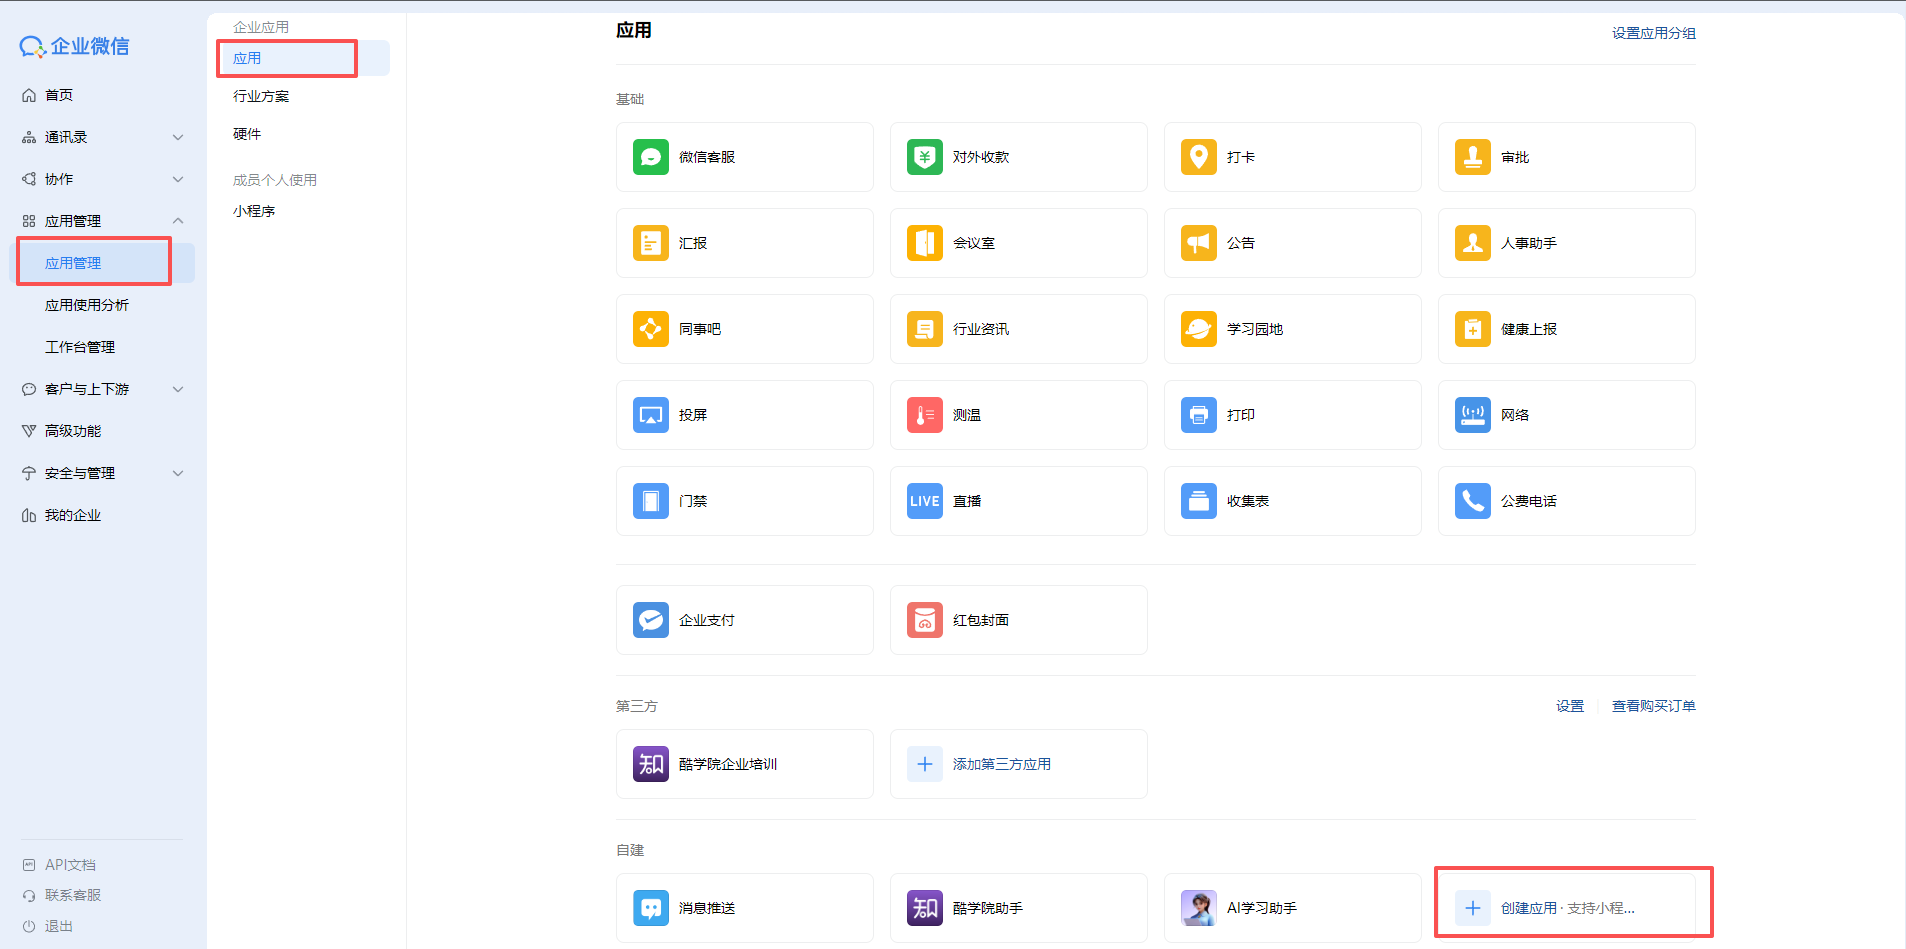This screenshot has width=1906, height=949.
Task: Expand the 安全与管理 chevron
Action: 178,473
